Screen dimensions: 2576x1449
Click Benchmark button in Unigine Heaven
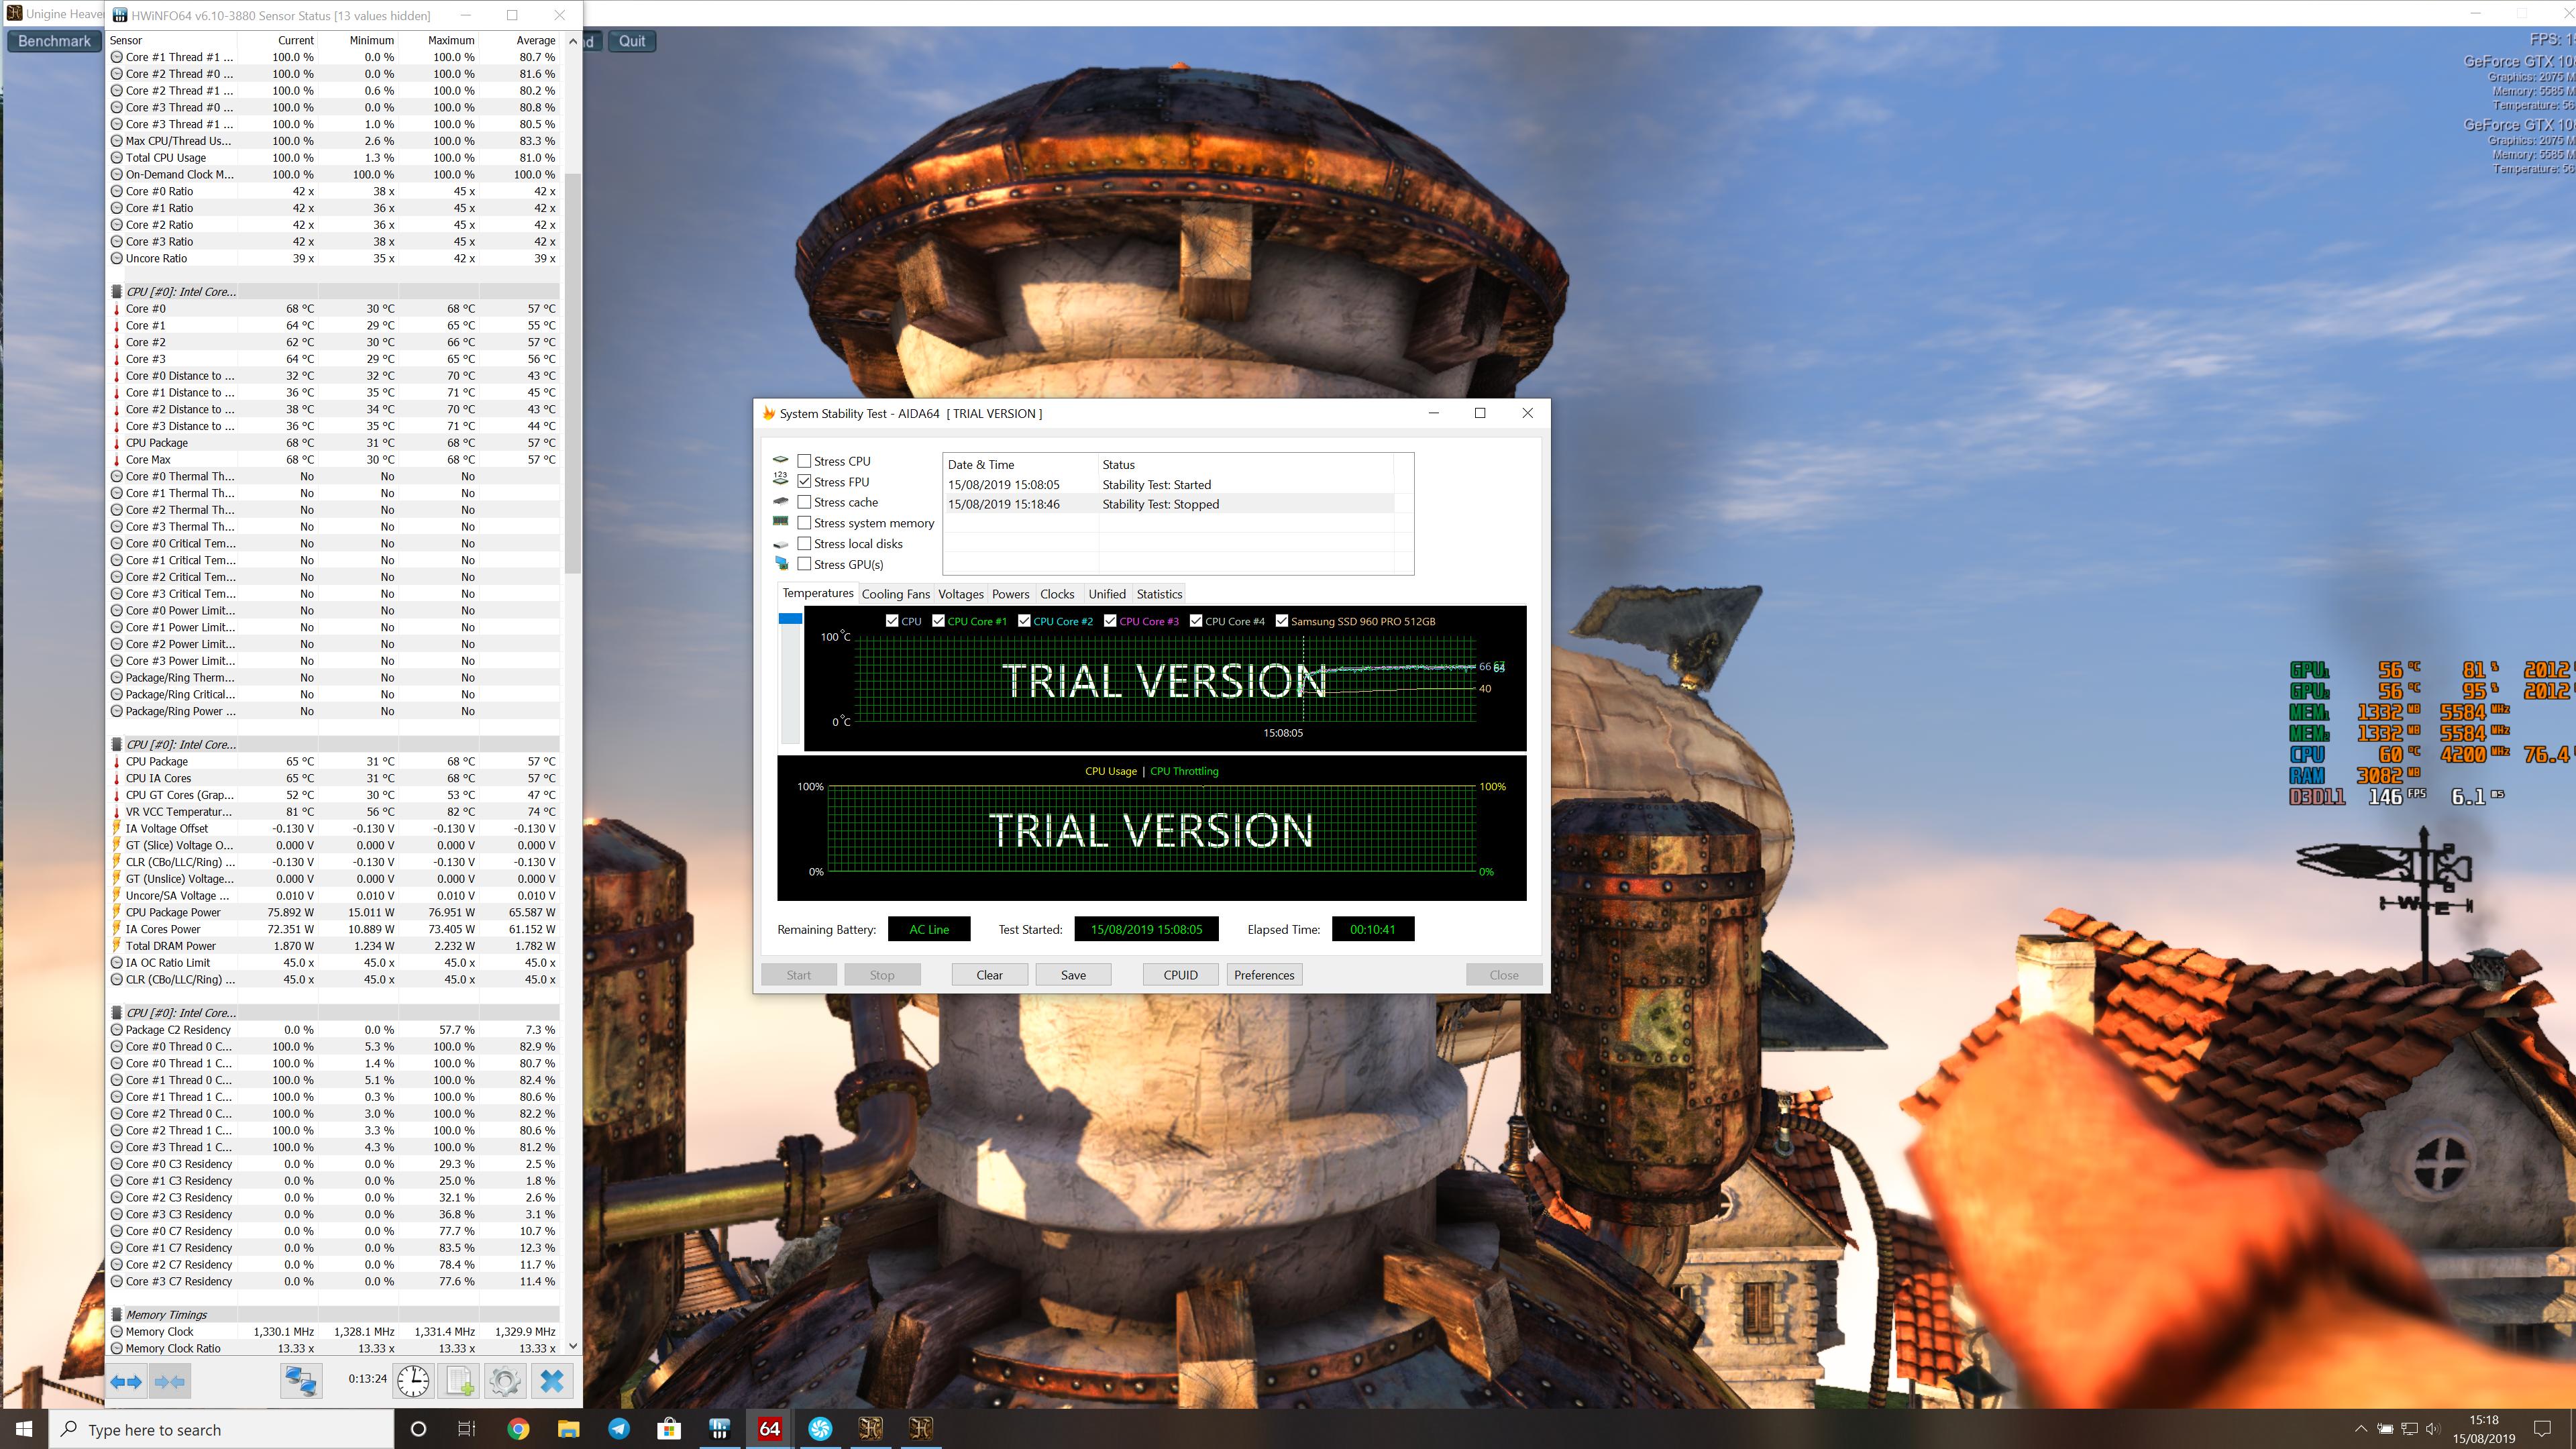point(54,41)
